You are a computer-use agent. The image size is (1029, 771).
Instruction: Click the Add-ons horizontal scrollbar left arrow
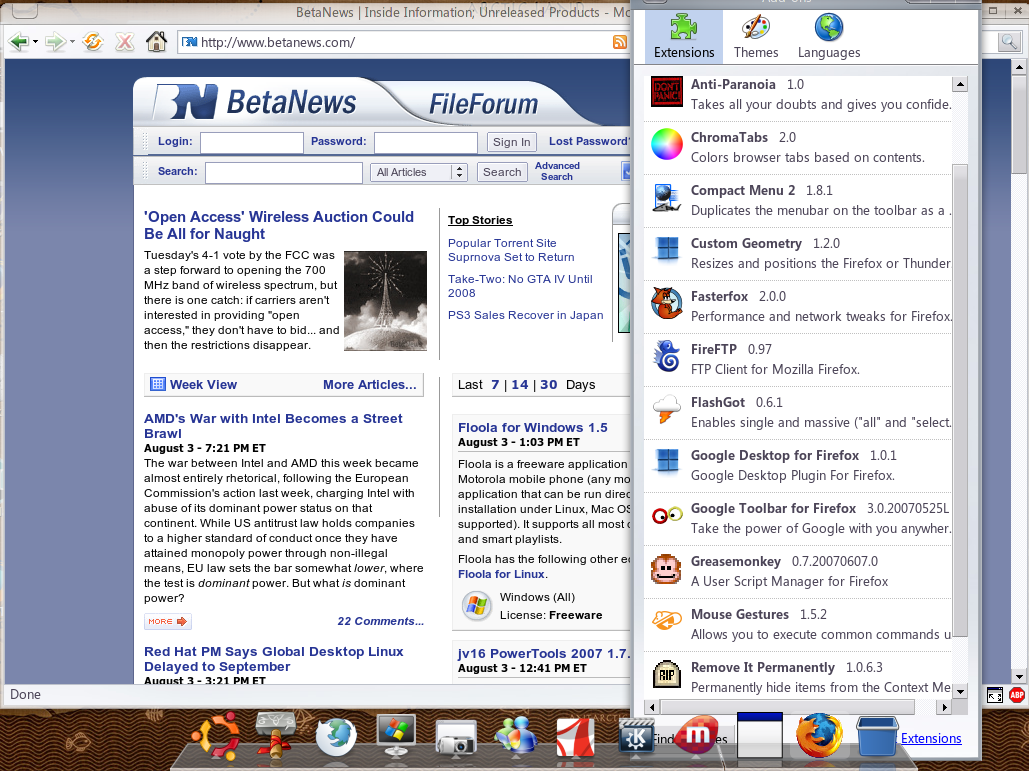click(652, 707)
